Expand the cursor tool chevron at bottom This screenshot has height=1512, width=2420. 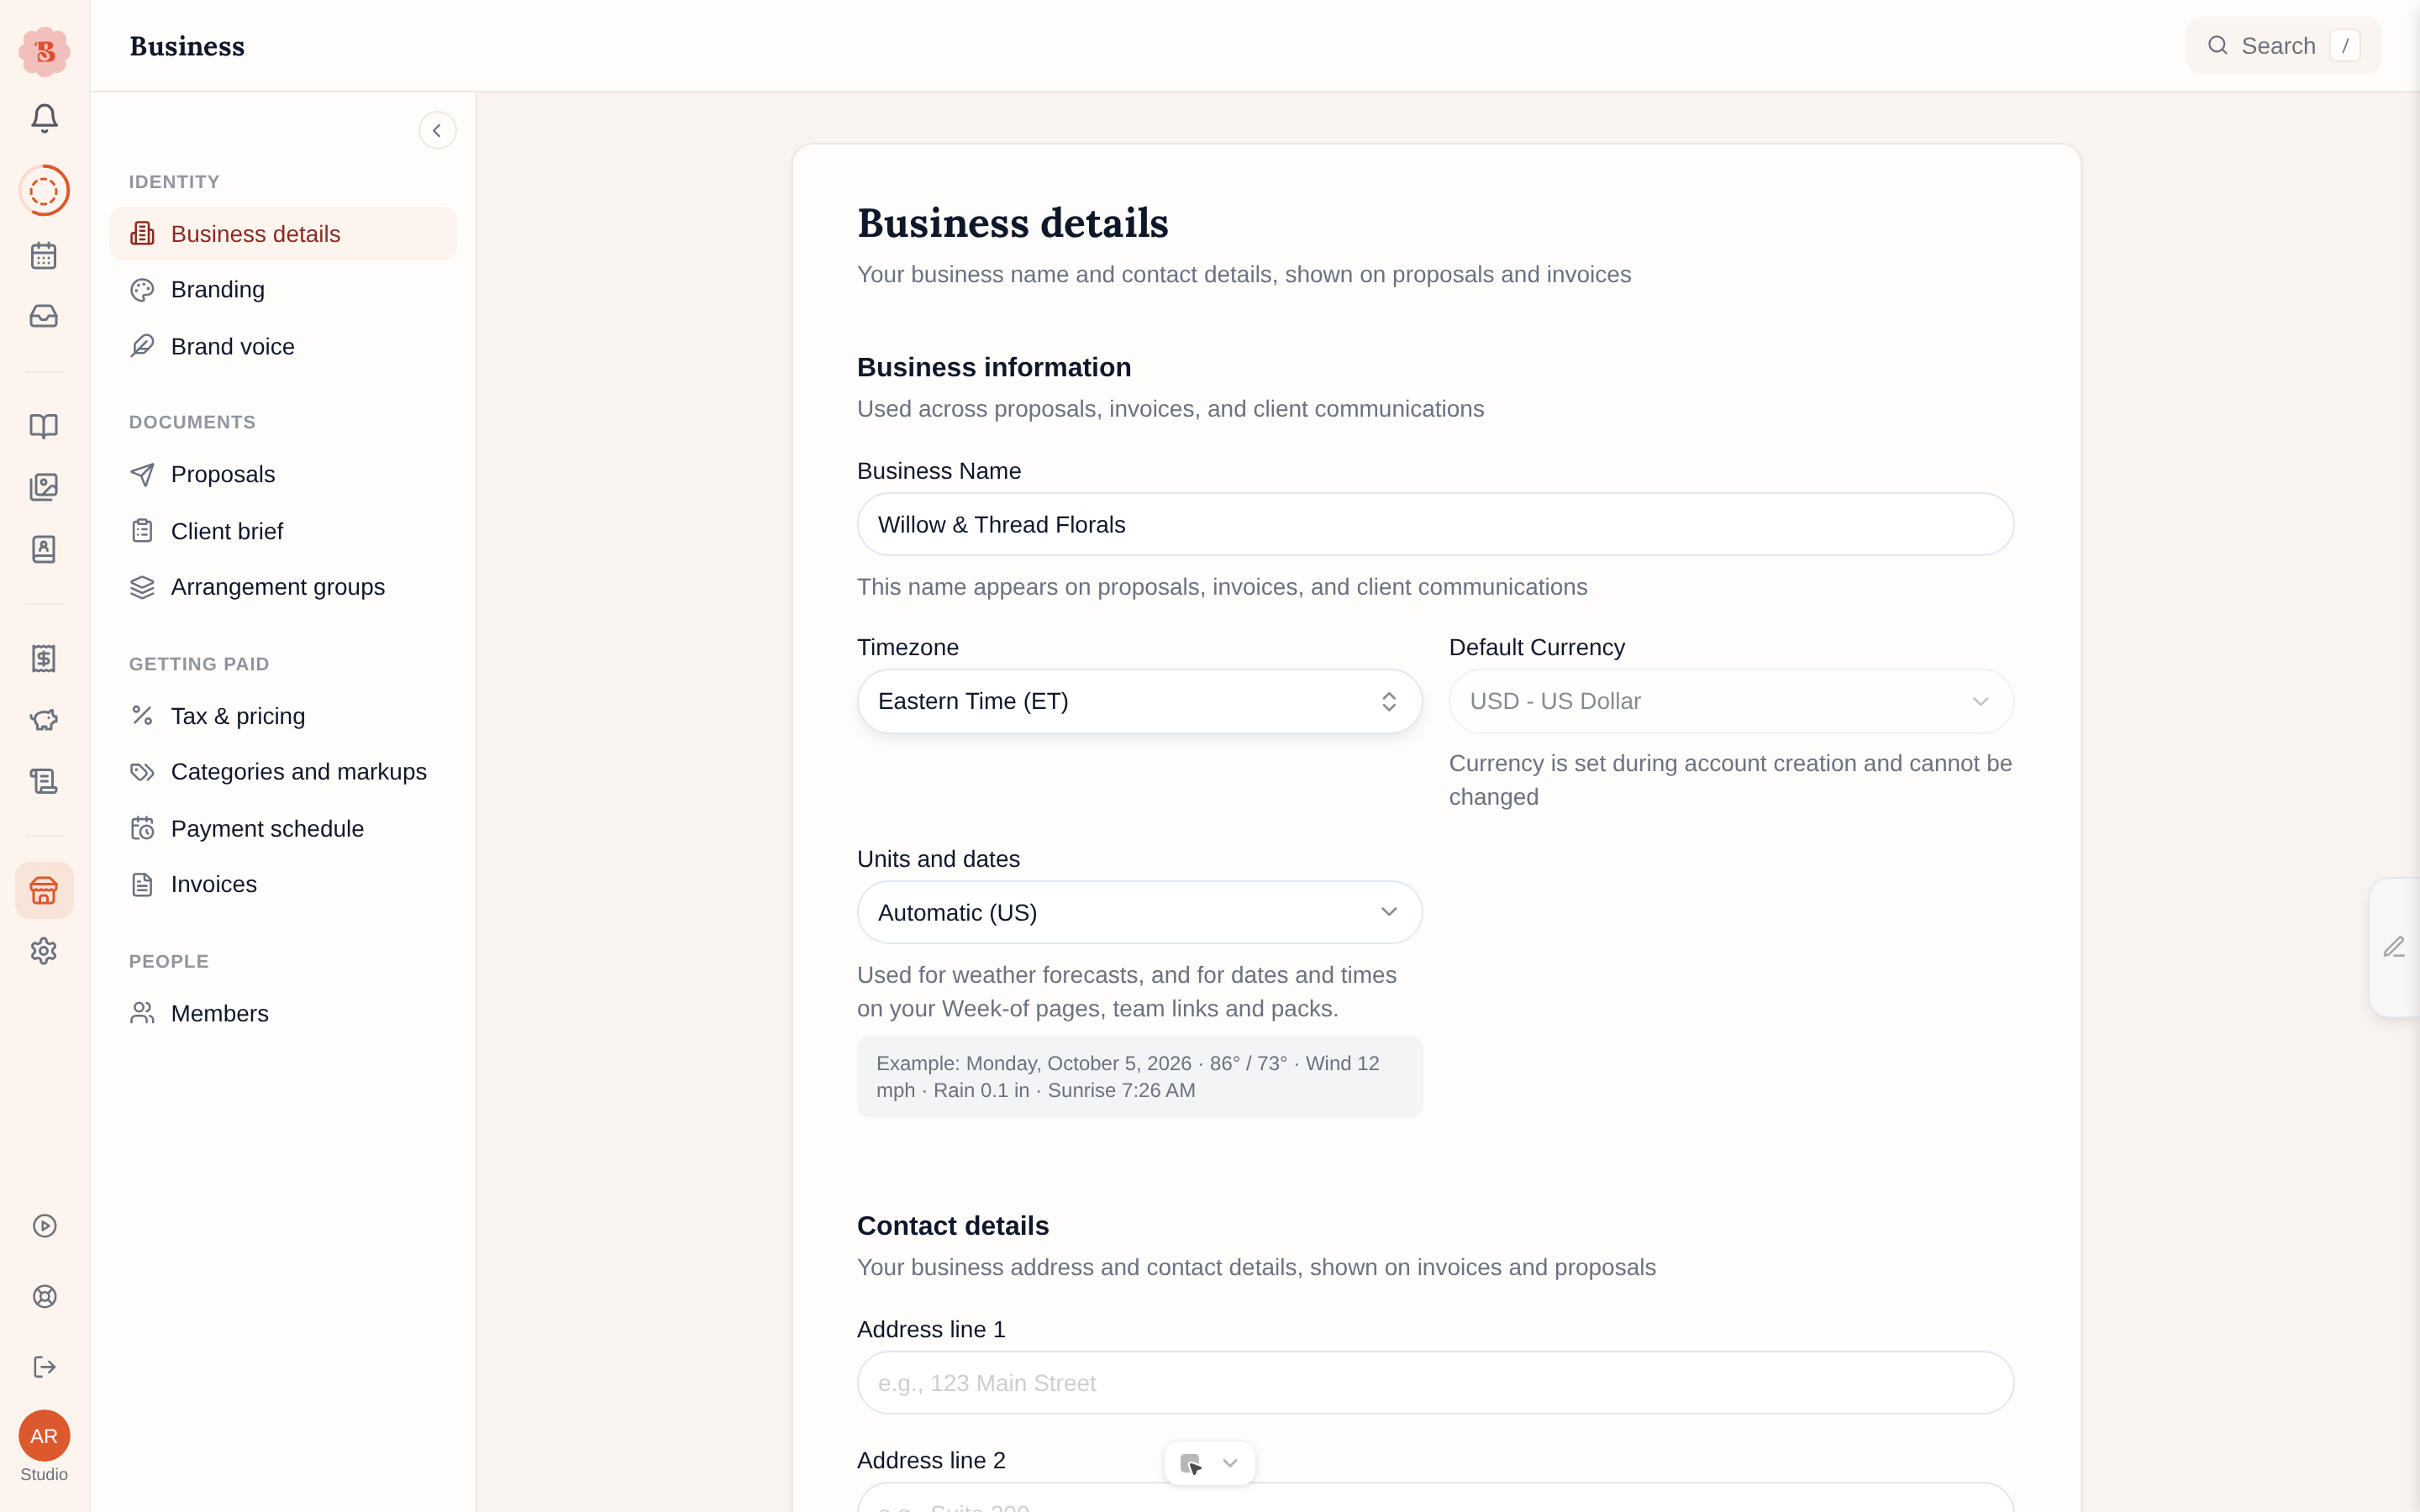[x=1230, y=1463]
